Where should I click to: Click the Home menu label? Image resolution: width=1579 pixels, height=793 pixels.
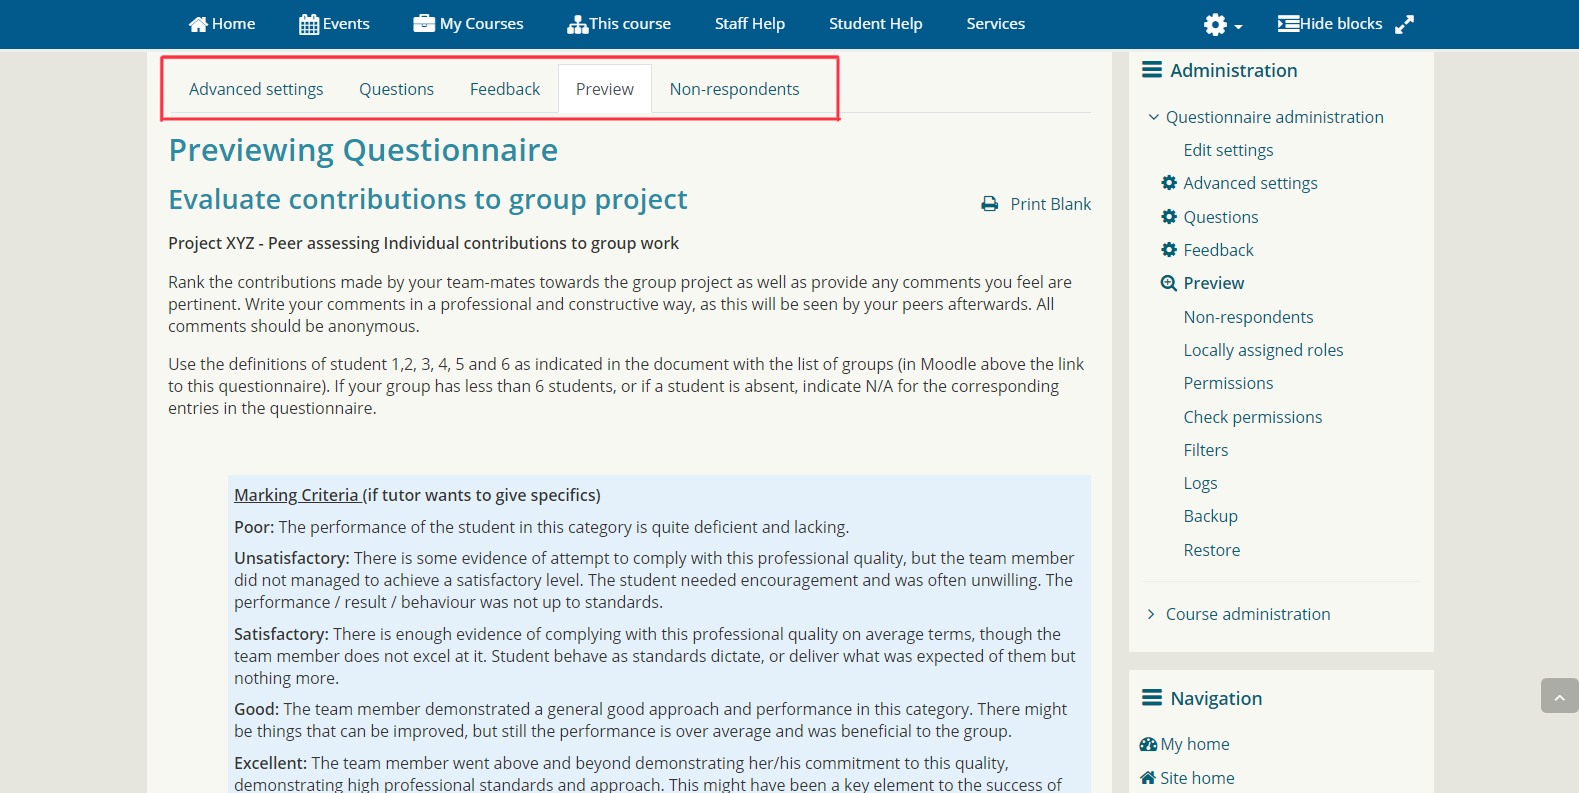coord(234,24)
